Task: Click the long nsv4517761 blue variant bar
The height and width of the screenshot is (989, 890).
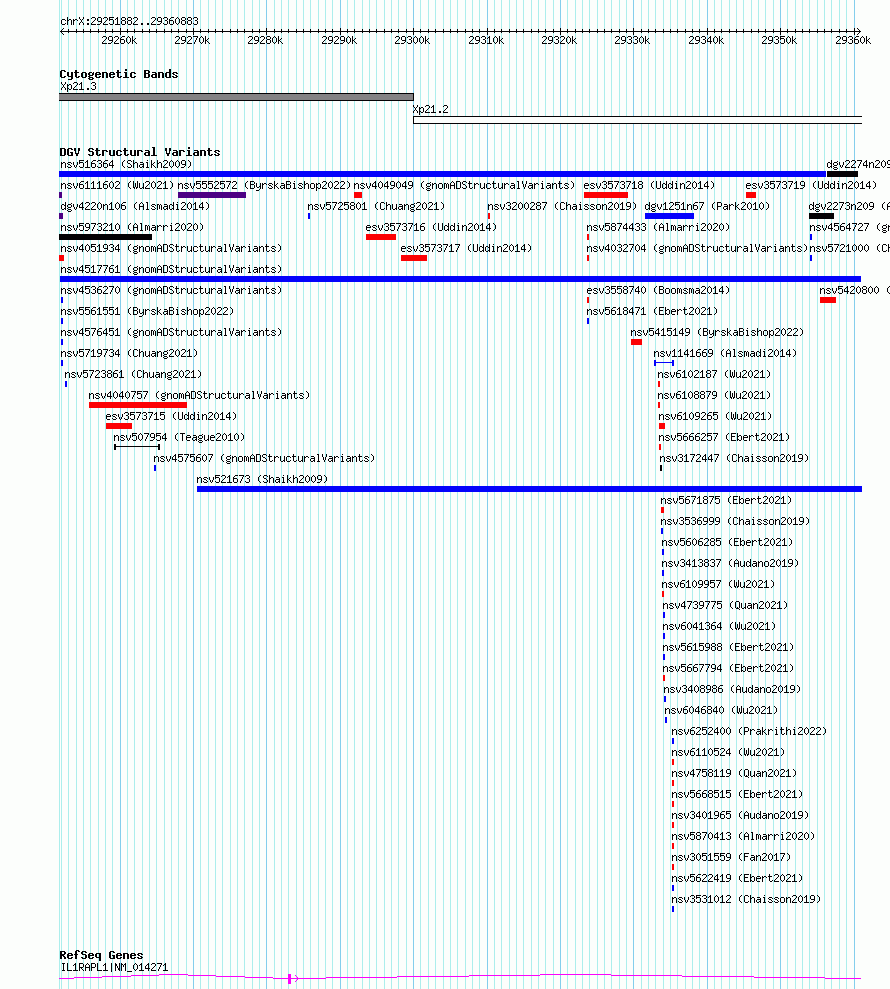Action: [460, 279]
